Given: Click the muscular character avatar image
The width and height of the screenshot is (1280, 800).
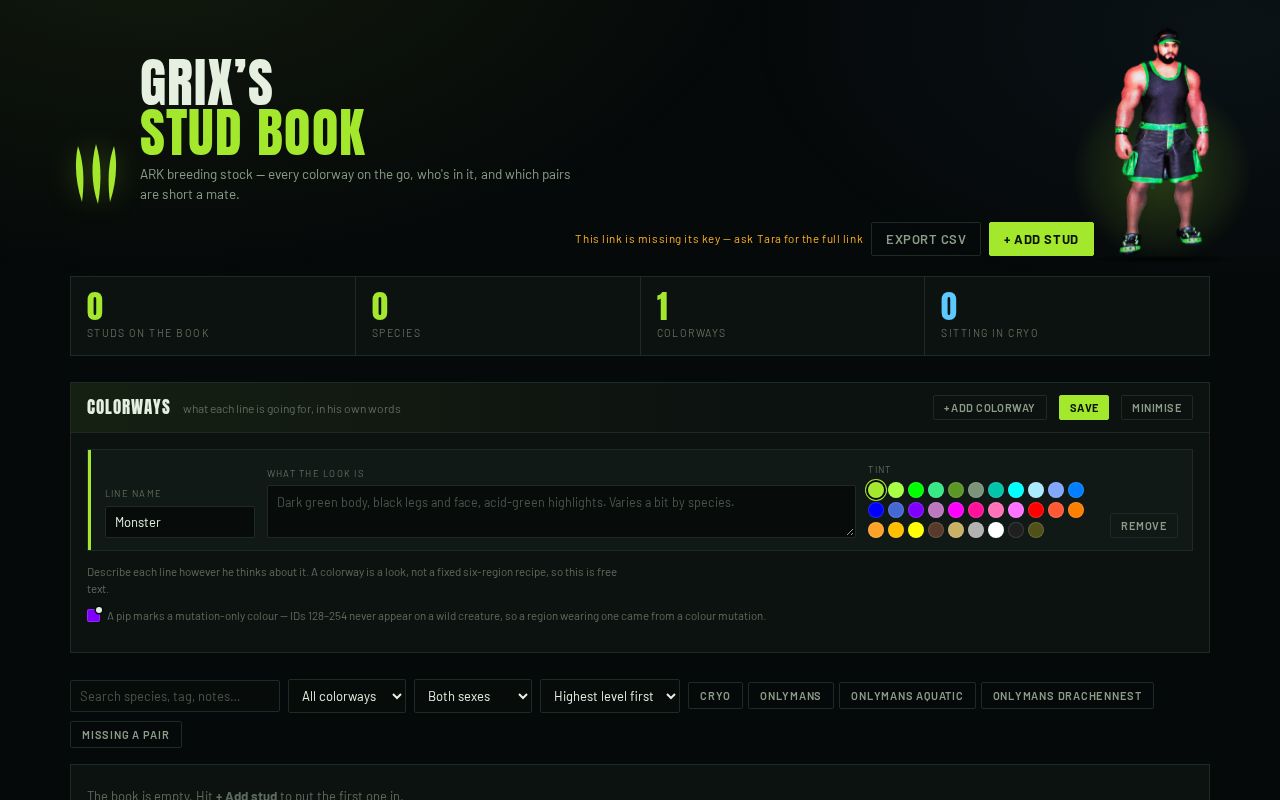Looking at the screenshot, I should (1164, 140).
